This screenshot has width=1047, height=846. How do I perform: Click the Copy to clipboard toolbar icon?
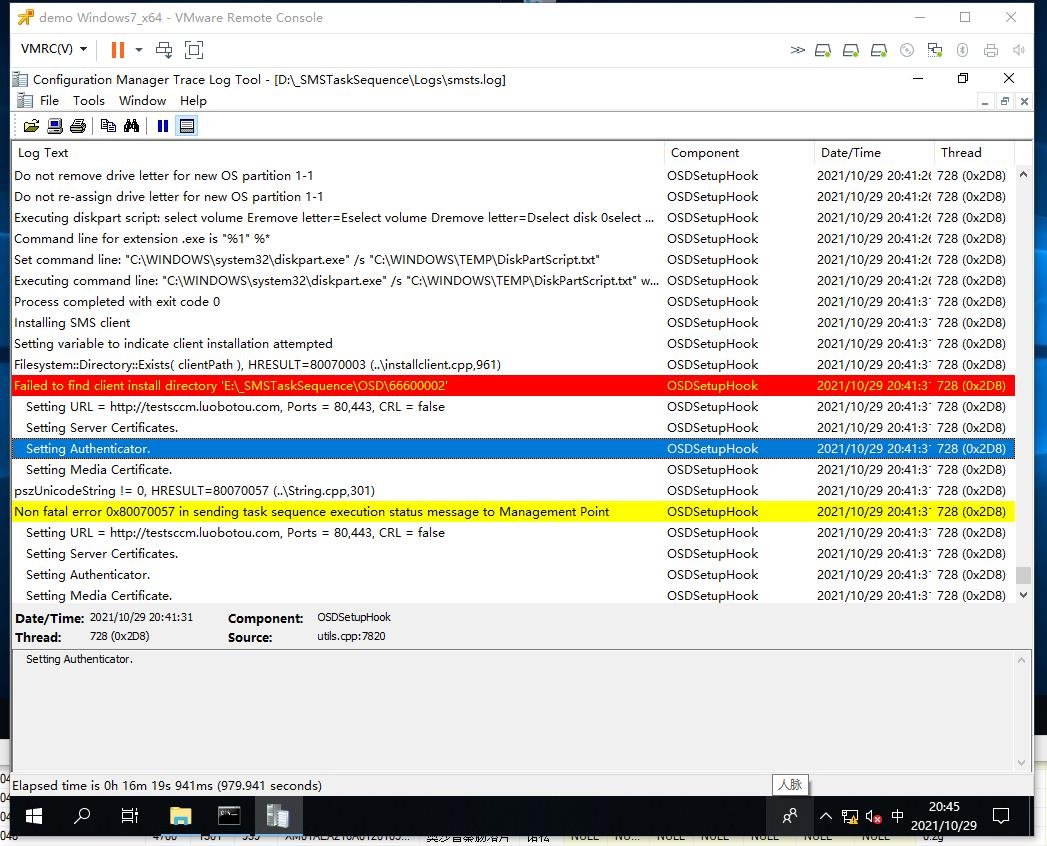[108, 126]
